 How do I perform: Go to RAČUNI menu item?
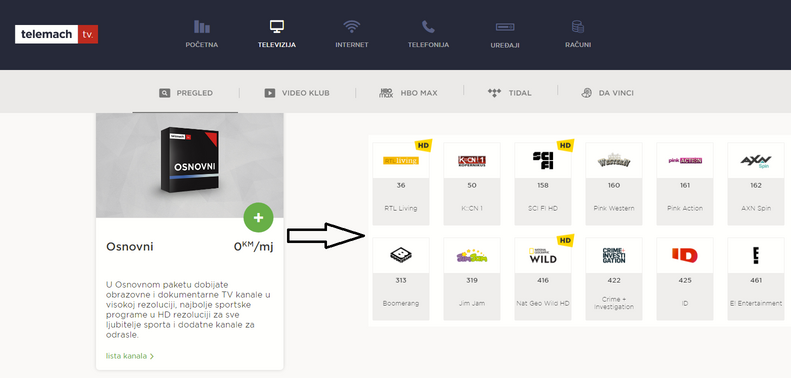(578, 45)
